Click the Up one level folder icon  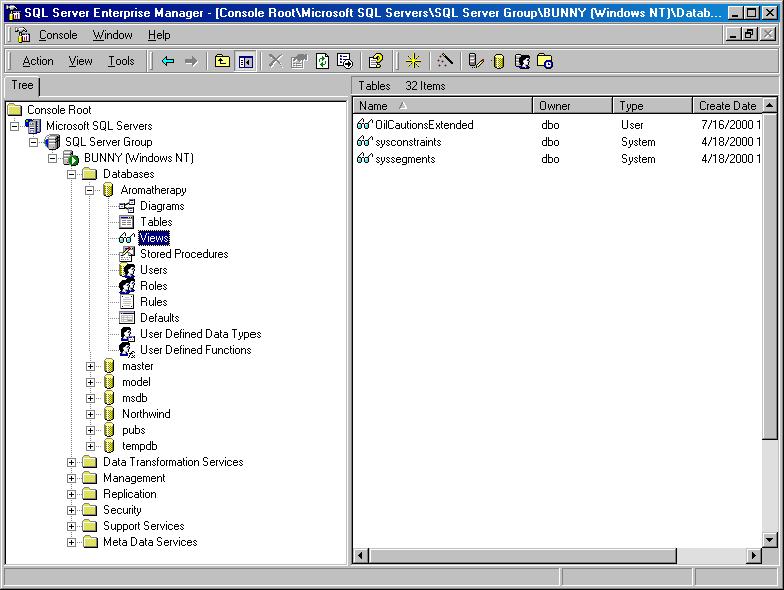tap(222, 62)
